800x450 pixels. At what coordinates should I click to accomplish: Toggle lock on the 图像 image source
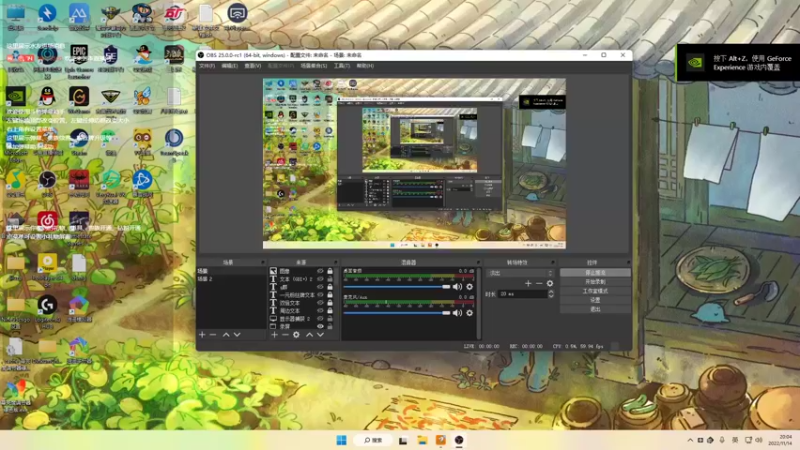click(330, 271)
